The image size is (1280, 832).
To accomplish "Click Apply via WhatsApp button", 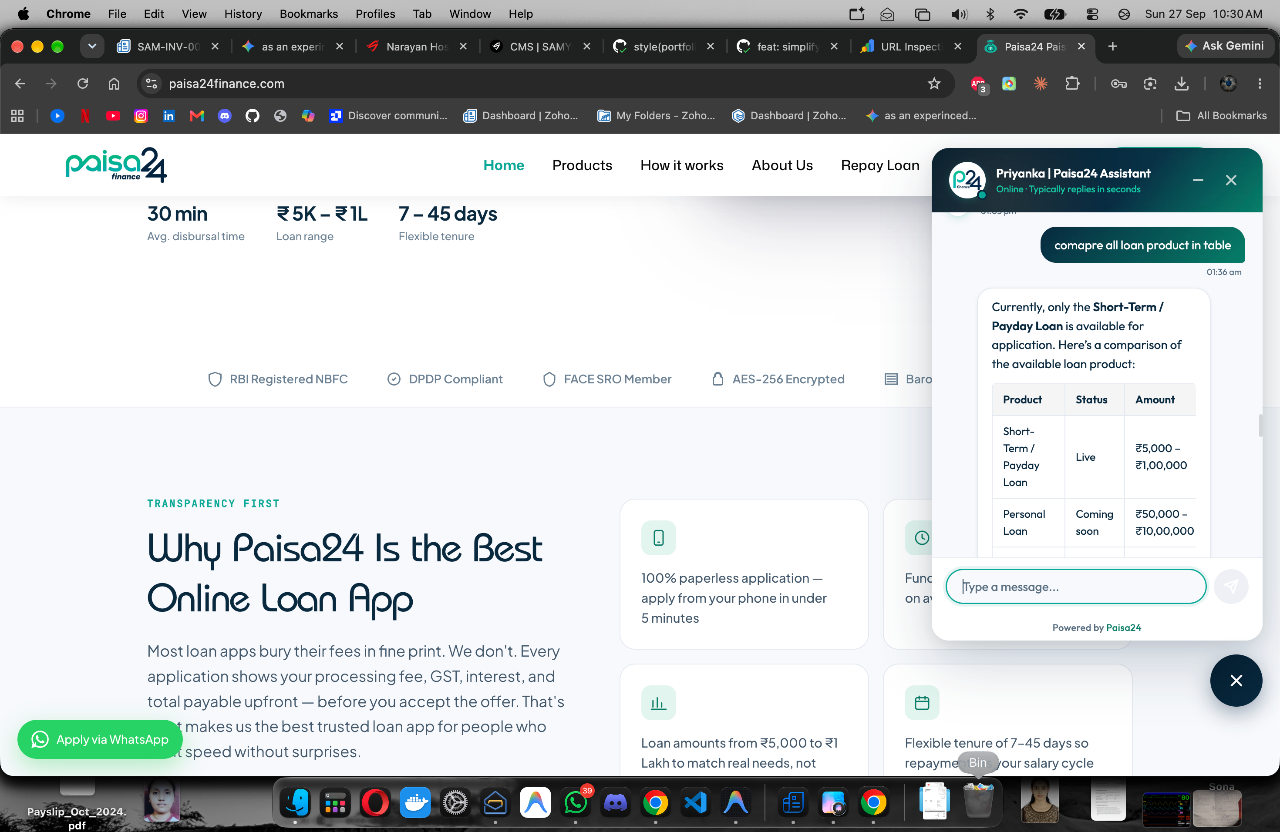I will (x=100, y=740).
